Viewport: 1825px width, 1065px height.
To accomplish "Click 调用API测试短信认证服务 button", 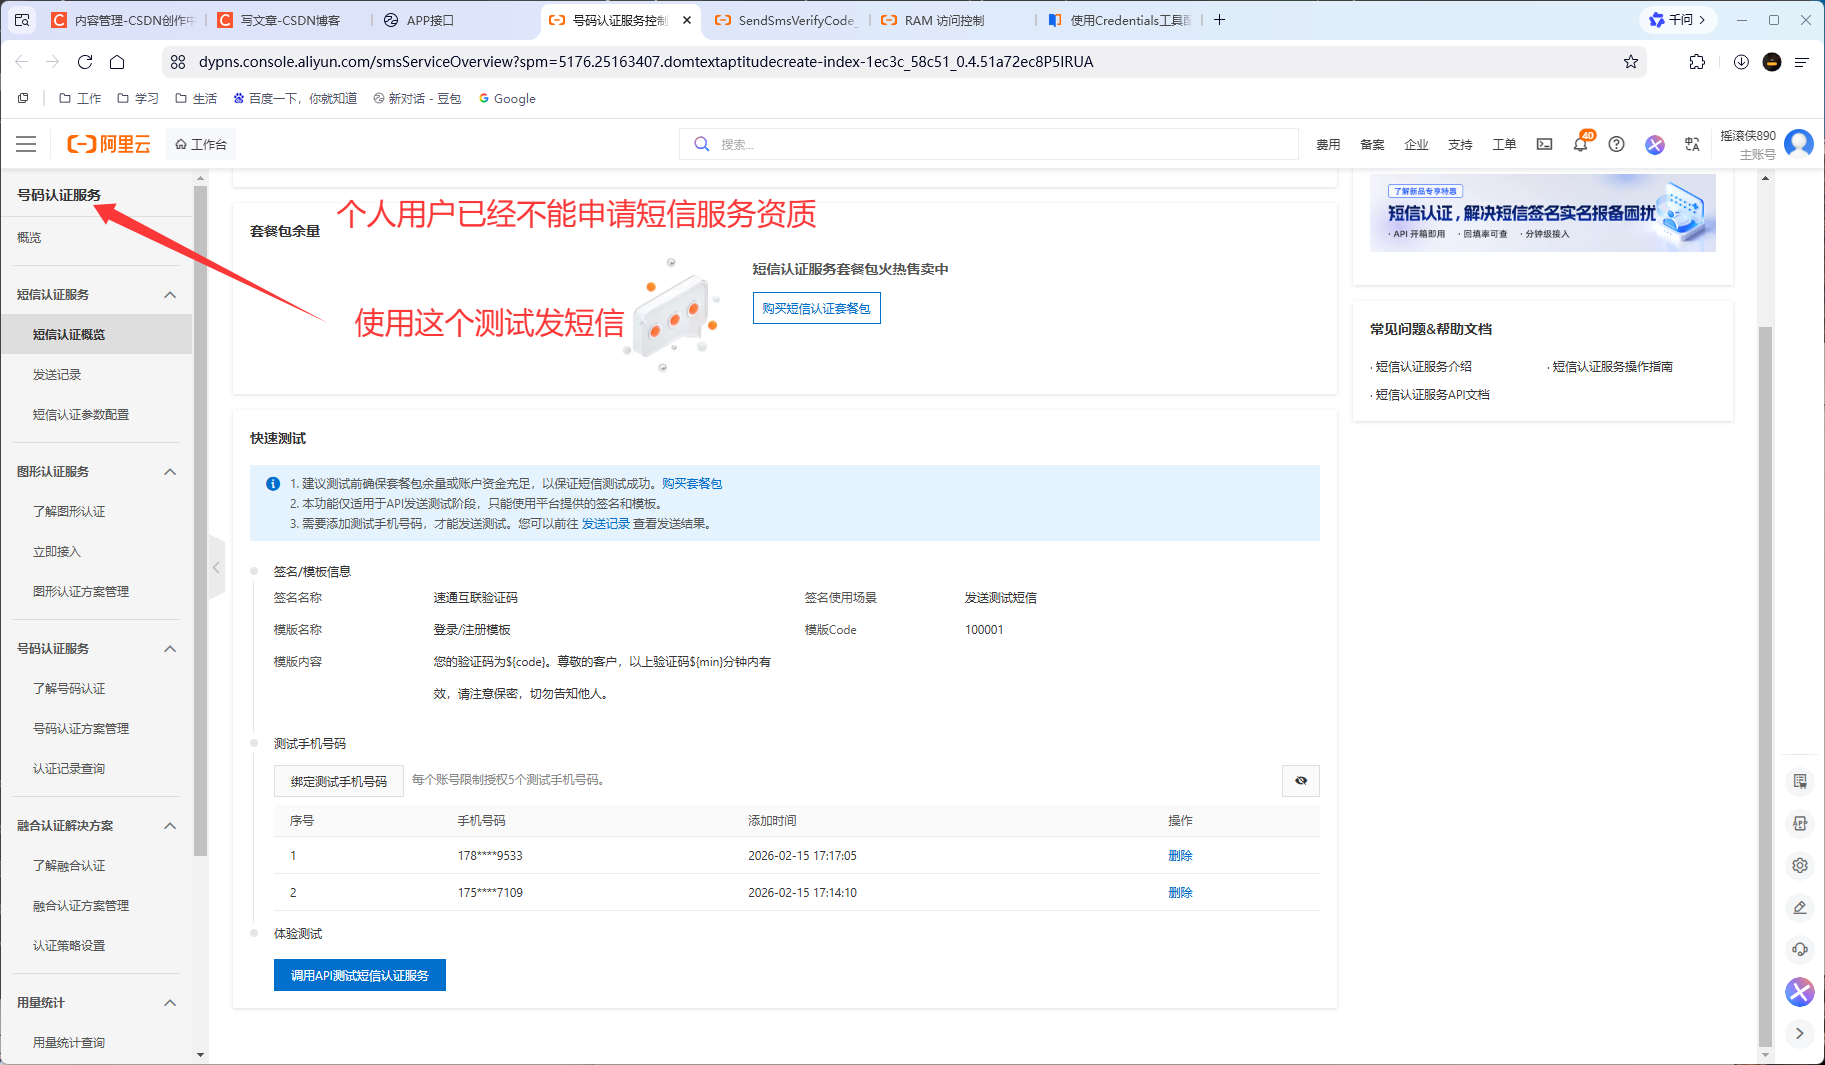I will pyautogui.click(x=360, y=975).
